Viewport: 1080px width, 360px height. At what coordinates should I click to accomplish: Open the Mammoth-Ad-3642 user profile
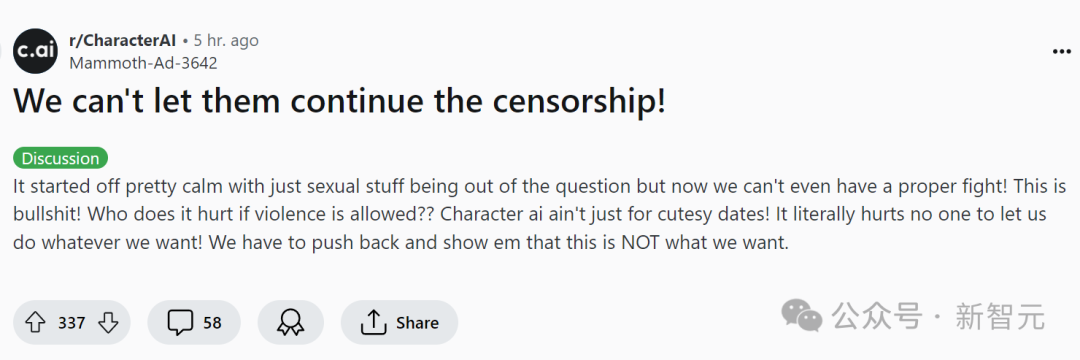(143, 63)
